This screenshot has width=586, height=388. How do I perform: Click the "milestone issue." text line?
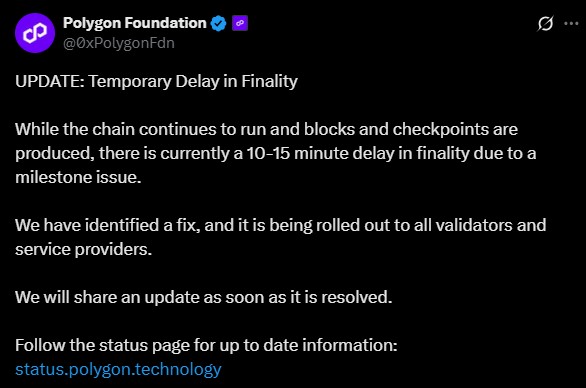(78, 177)
